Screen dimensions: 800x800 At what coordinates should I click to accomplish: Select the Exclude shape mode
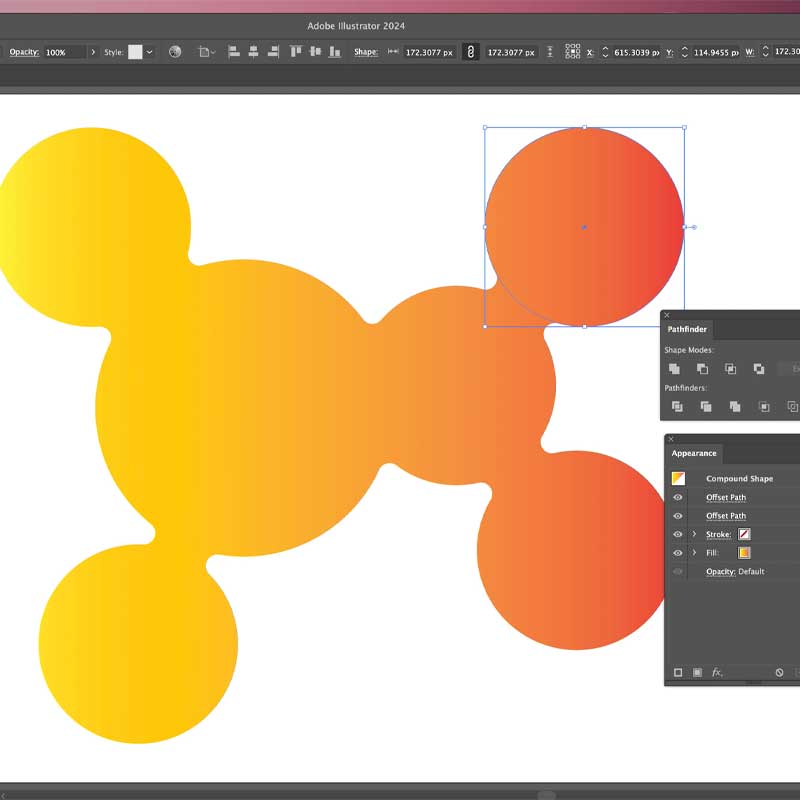point(759,368)
